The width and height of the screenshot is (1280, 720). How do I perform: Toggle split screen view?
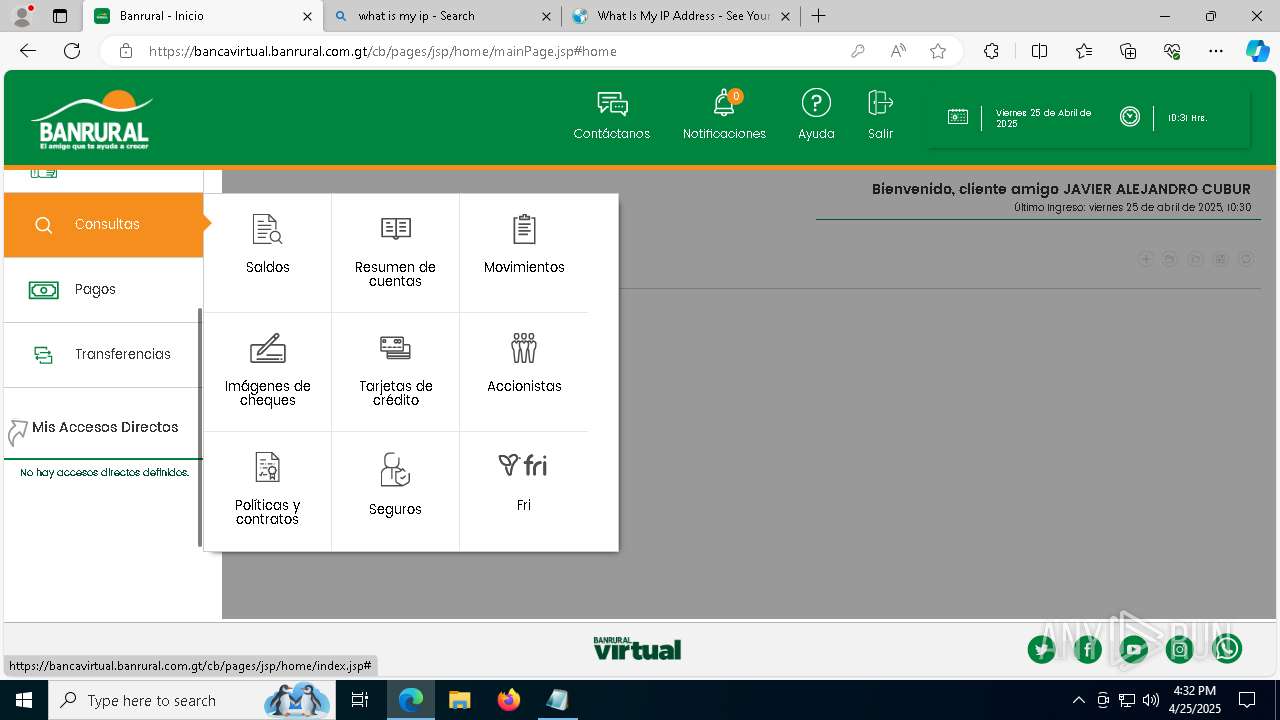1039,51
